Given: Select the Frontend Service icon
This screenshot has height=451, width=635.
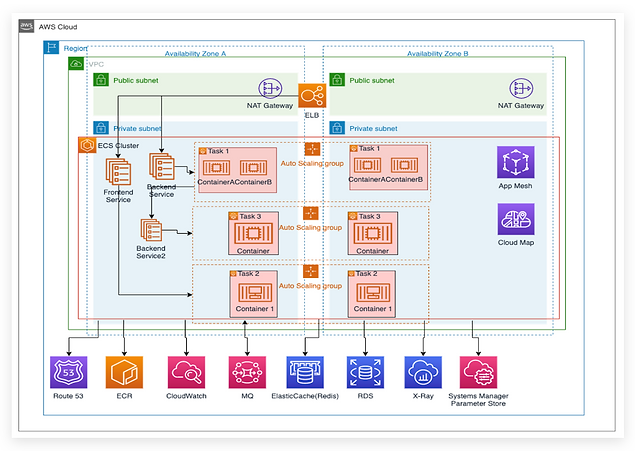Looking at the screenshot, I should pyautogui.click(x=118, y=172).
